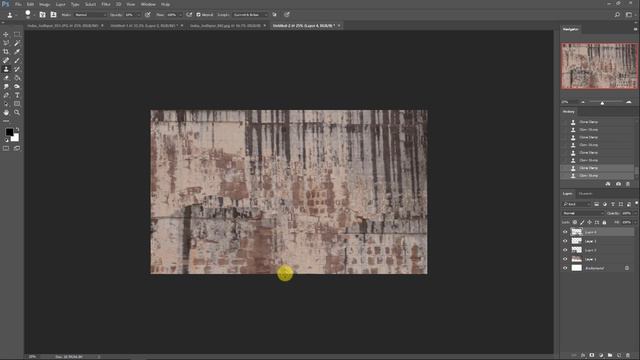Close the Untitled-2 document tab

coord(339,25)
